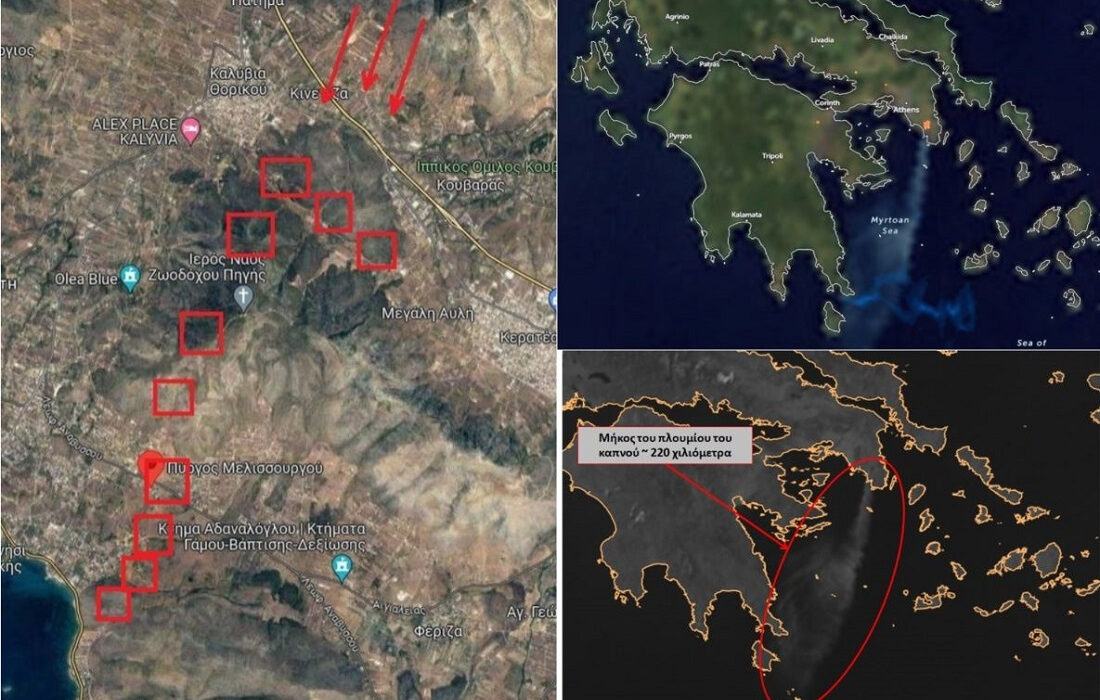Screen dimensions: 1100x700
Task: Click the Tripoli city label on satellite map
Action: point(772,156)
